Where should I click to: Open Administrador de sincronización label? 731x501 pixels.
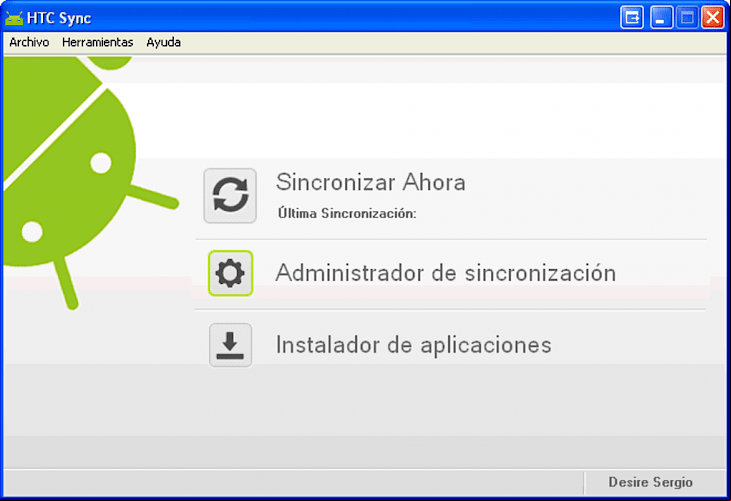[x=446, y=273]
